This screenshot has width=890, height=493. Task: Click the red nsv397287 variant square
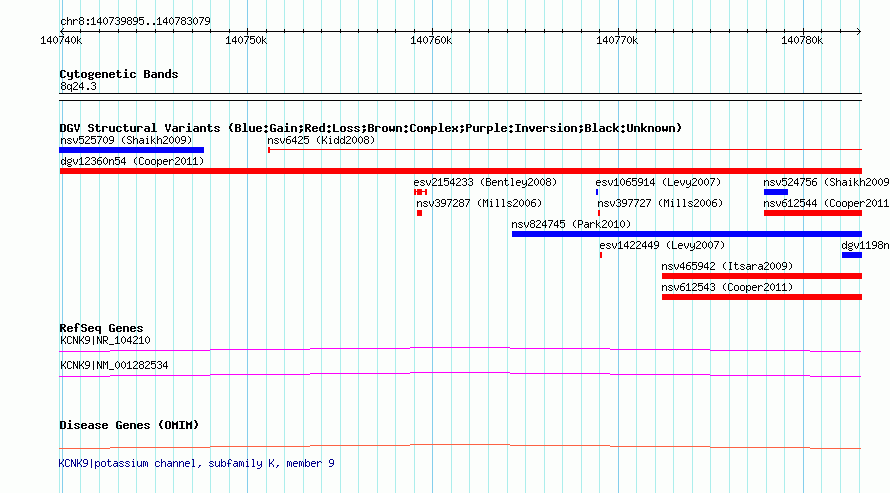click(x=419, y=213)
